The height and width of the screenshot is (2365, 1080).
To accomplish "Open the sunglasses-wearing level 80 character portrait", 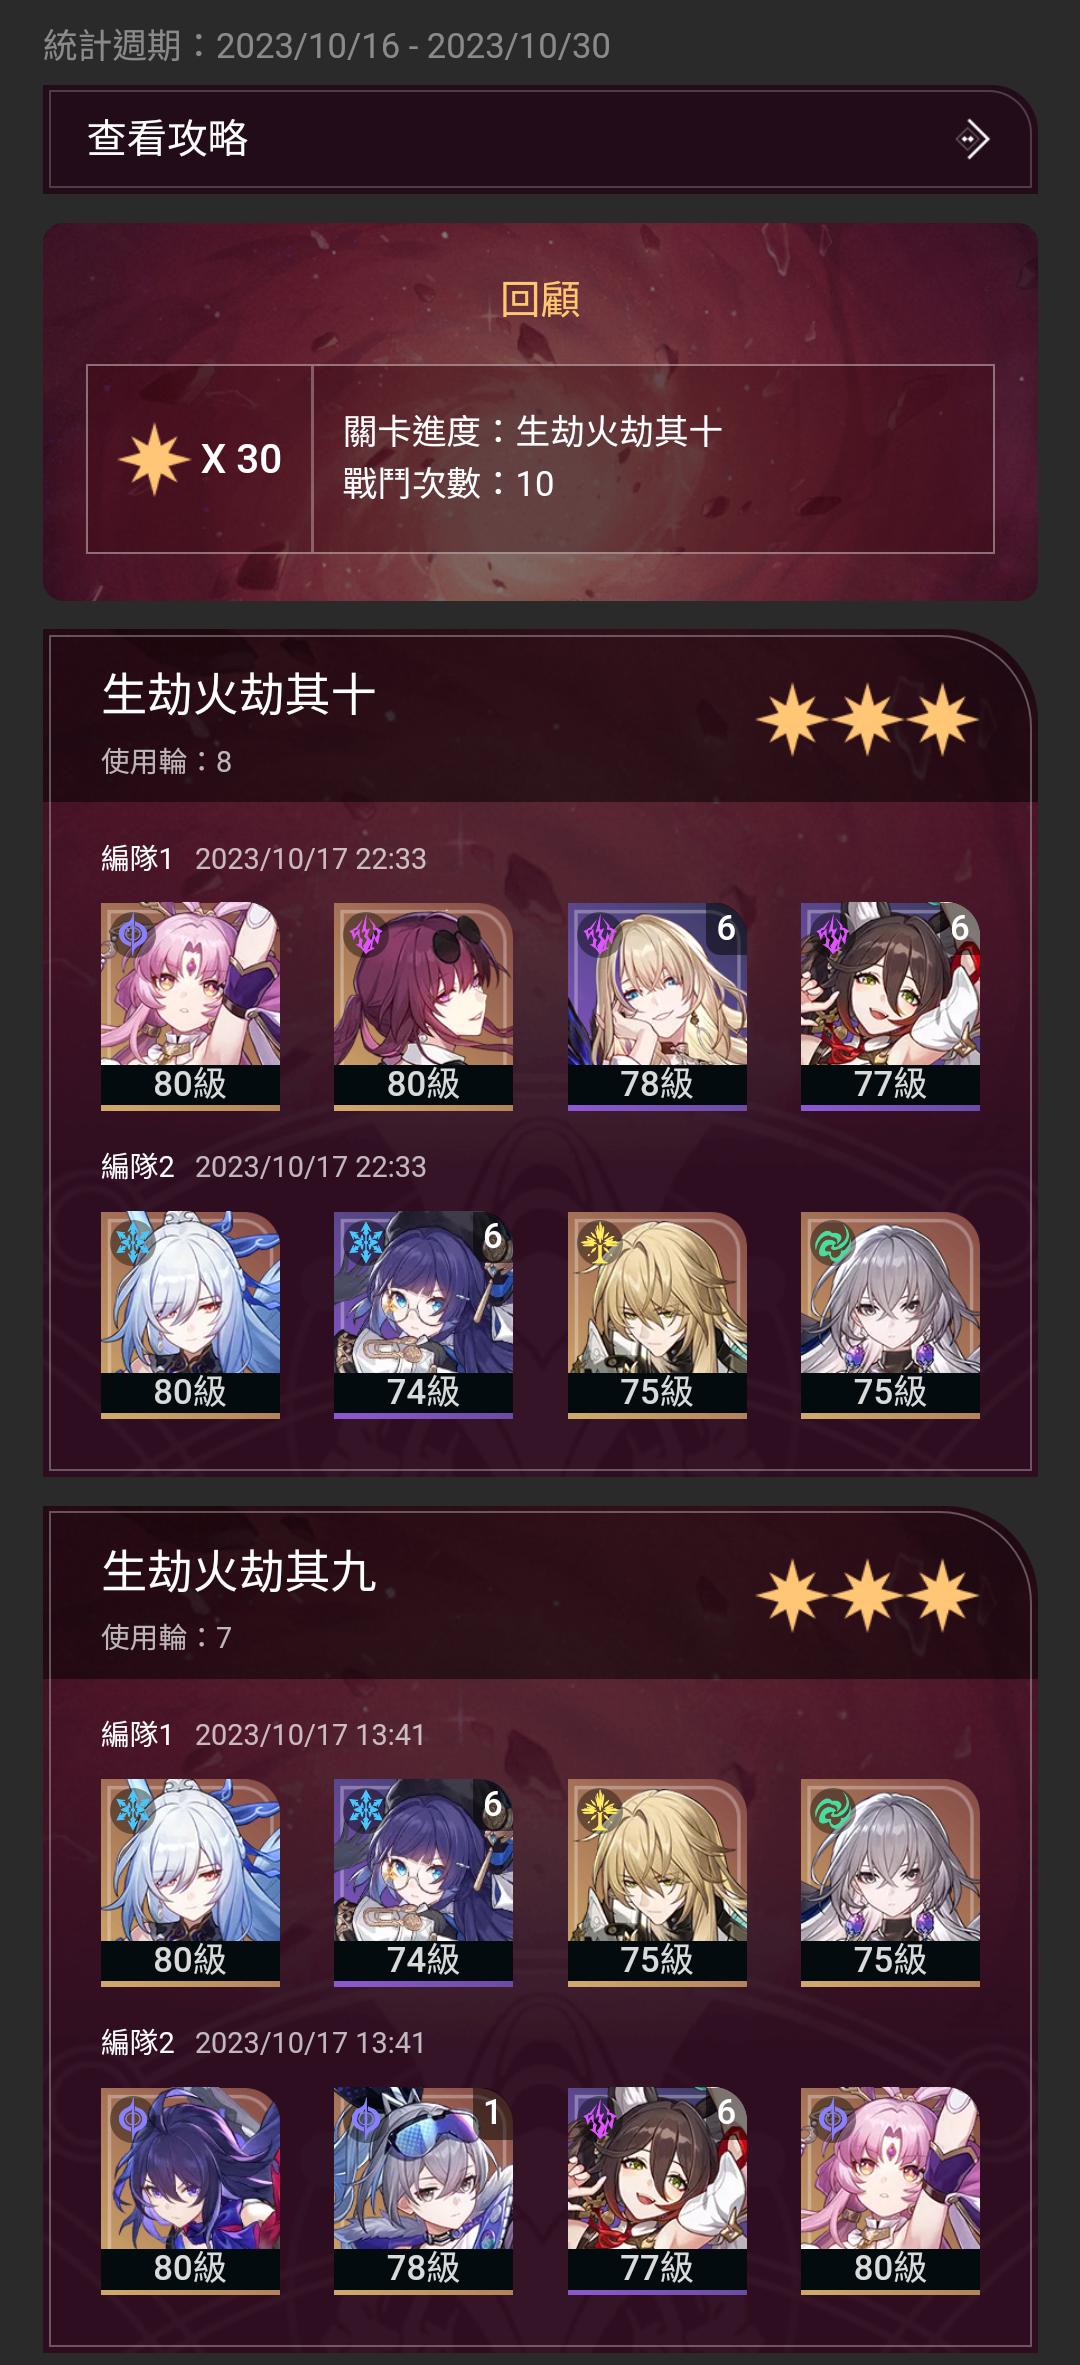I will (x=423, y=1006).
